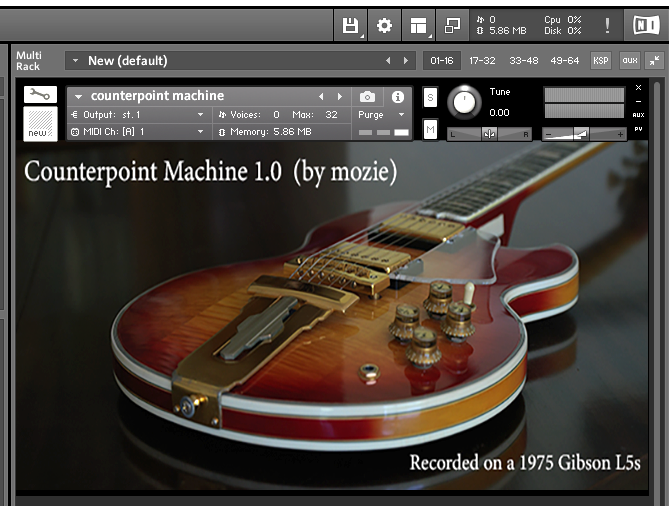
Task: Click the 'Multi Rack' label
Action: pyautogui.click(x=29, y=61)
